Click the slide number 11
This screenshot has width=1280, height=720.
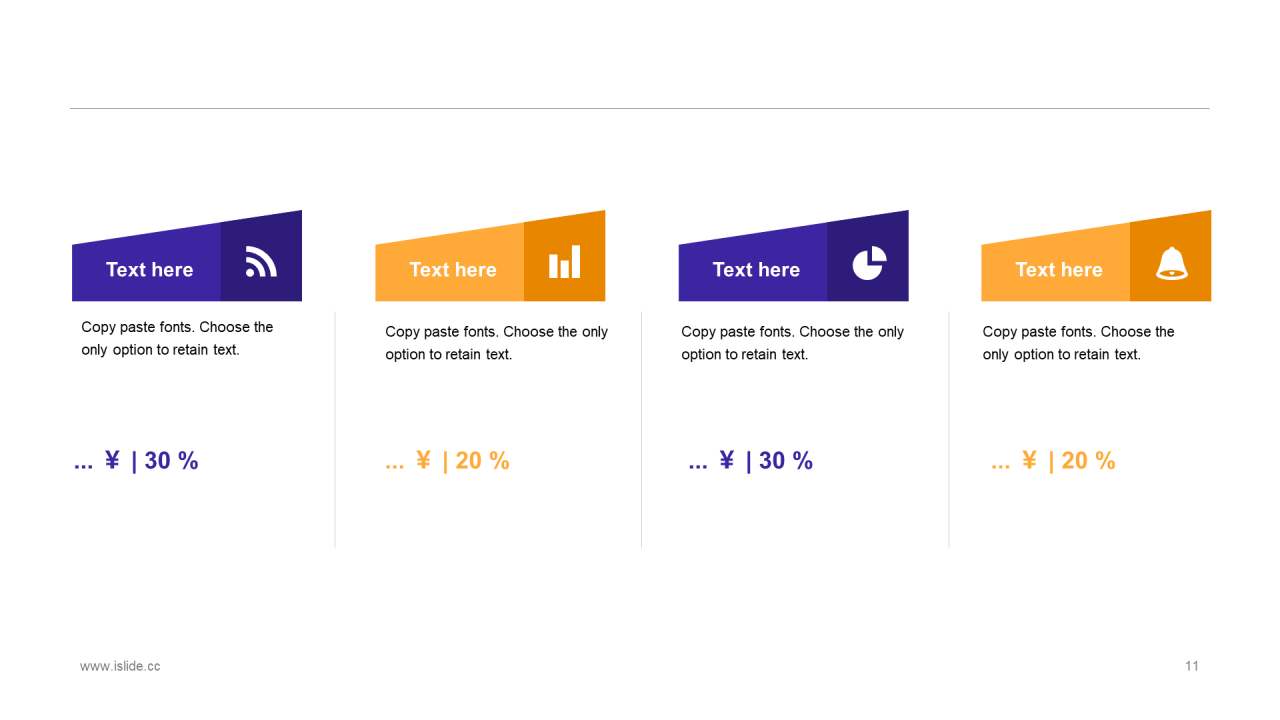point(1192,666)
